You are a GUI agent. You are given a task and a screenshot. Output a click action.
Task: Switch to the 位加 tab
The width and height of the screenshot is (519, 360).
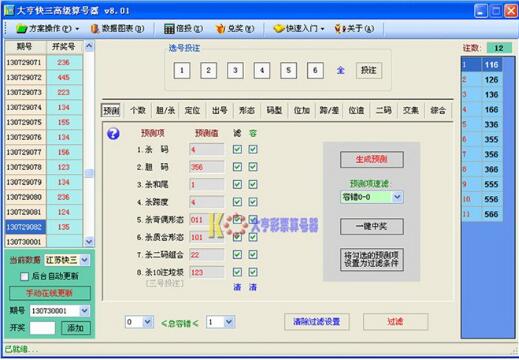pyautogui.click(x=302, y=110)
